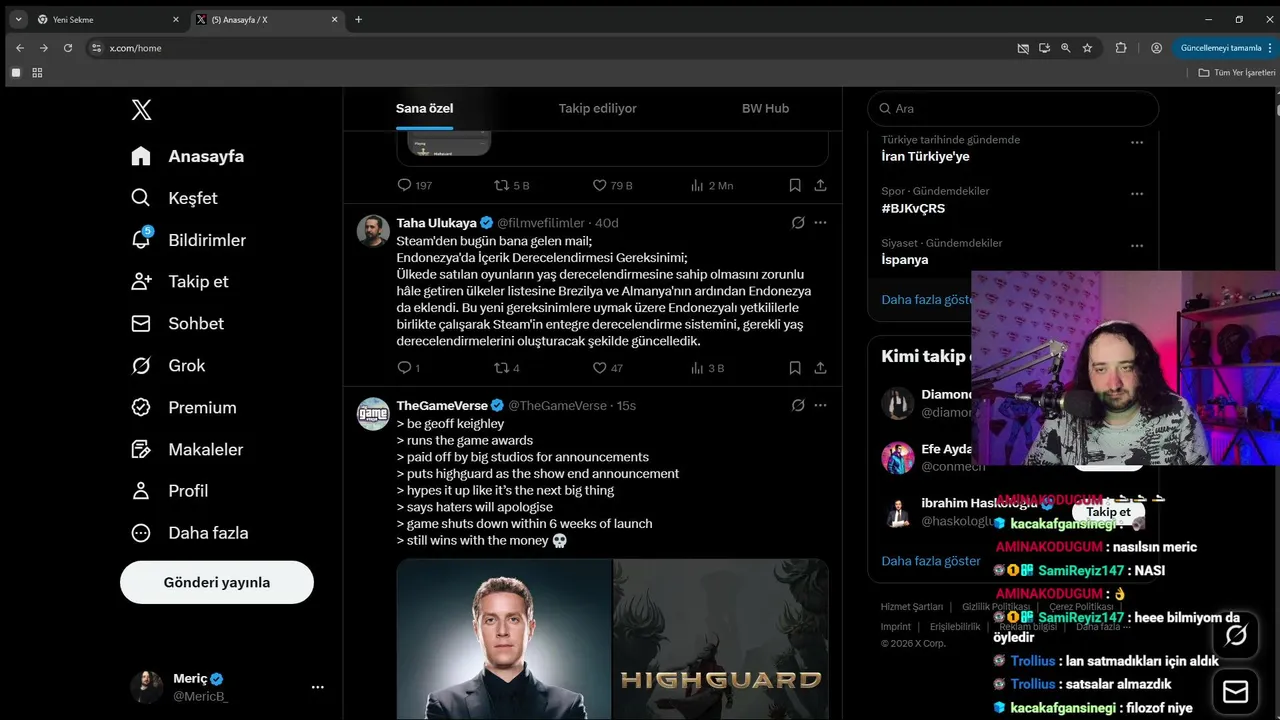The image size is (1280, 720).
Task: Bookmark page with star icon
Action: [x=1087, y=48]
